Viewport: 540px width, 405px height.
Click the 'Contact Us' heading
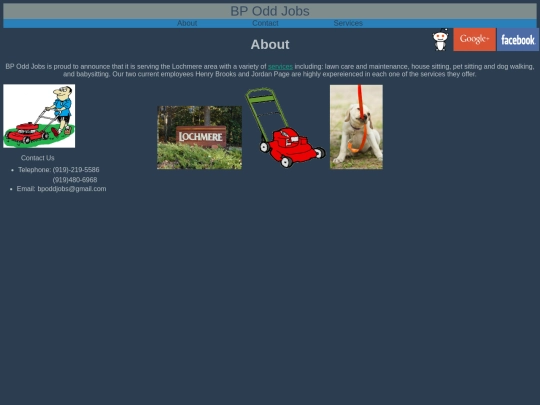click(38, 158)
